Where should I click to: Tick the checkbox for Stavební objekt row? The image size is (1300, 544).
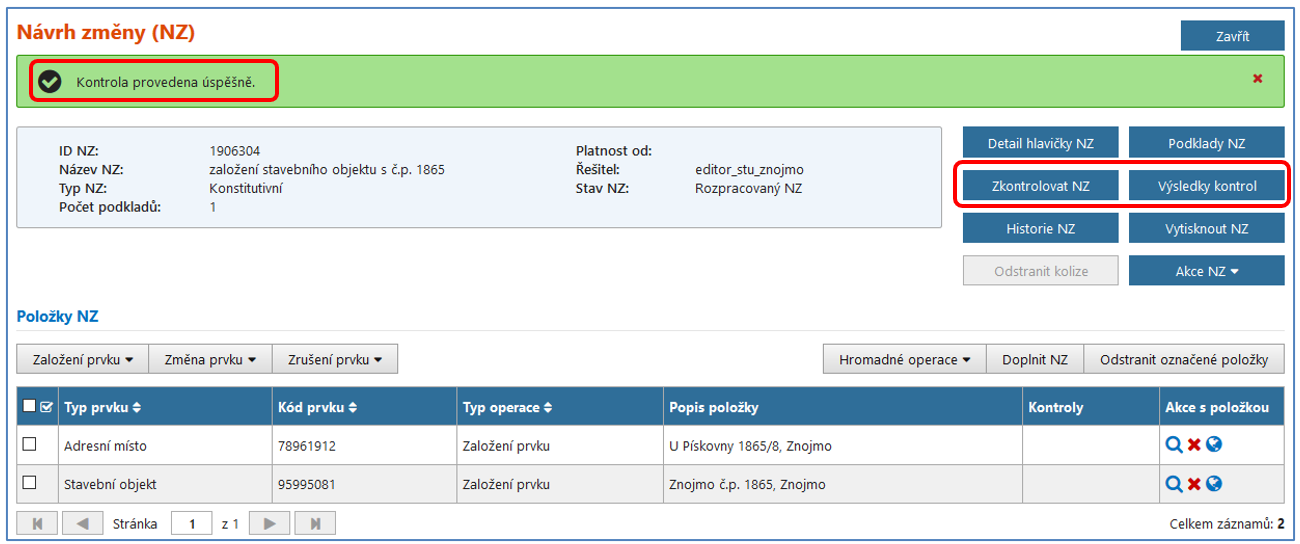click(x=30, y=483)
